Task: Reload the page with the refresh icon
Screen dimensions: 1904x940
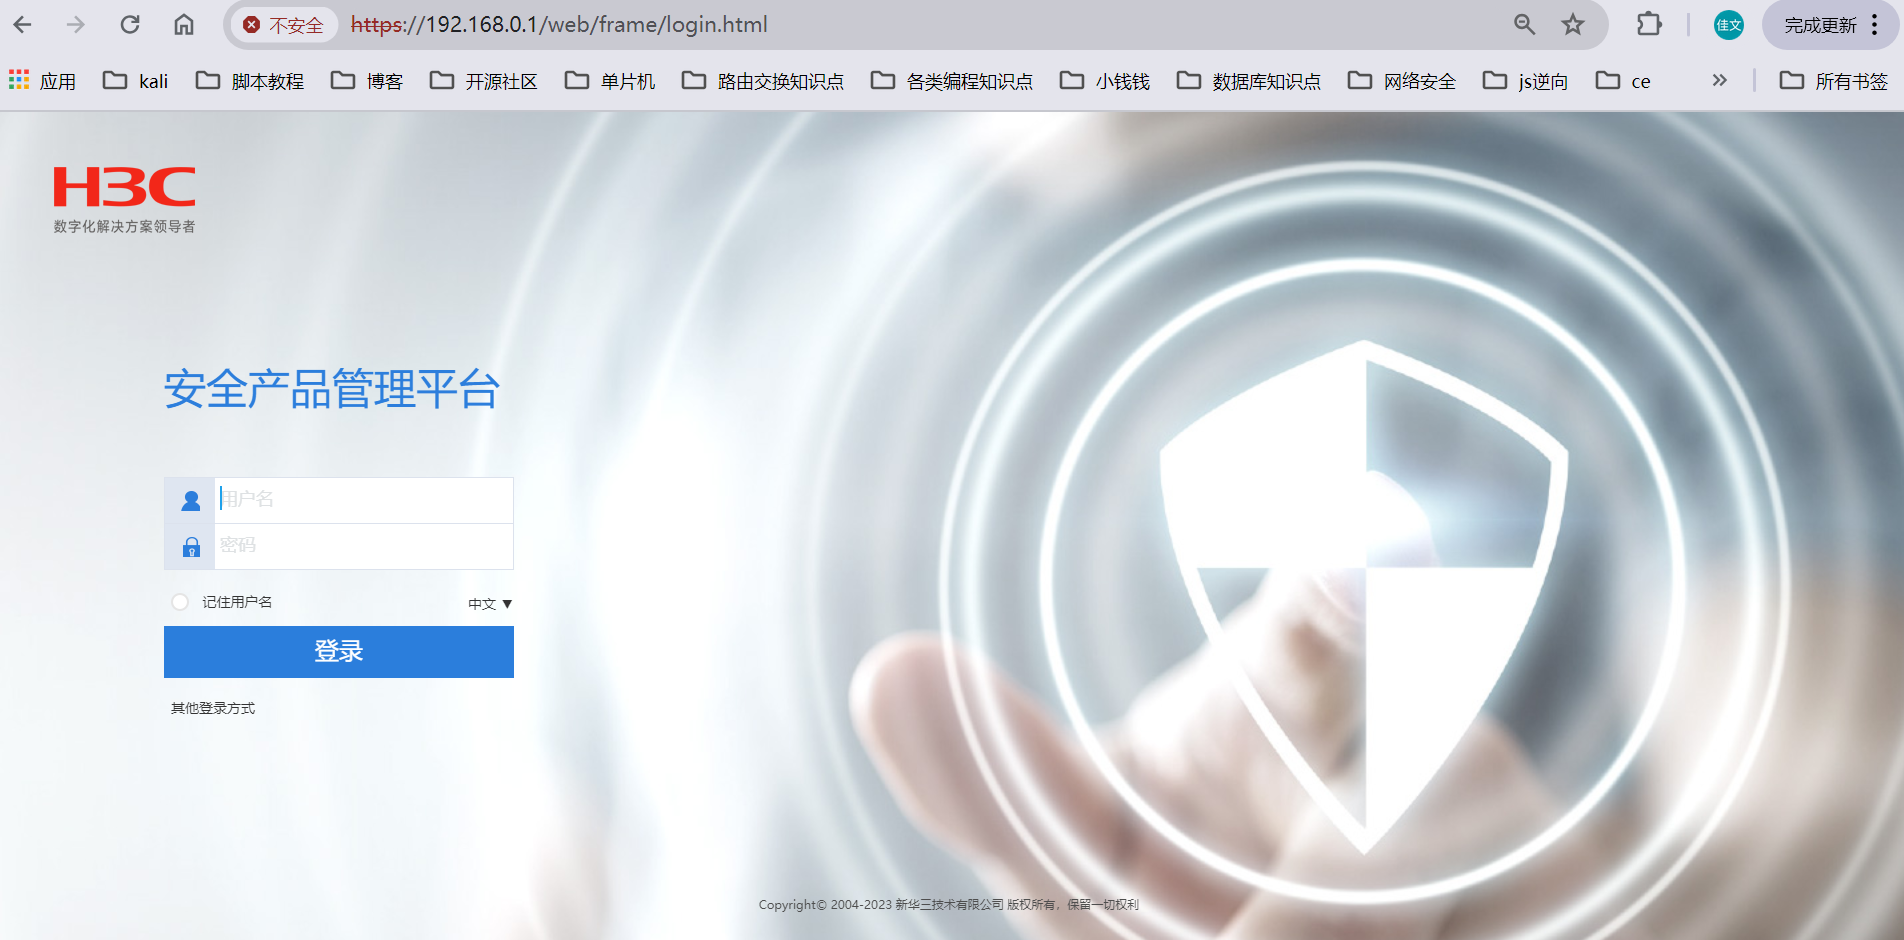Action: 130,25
